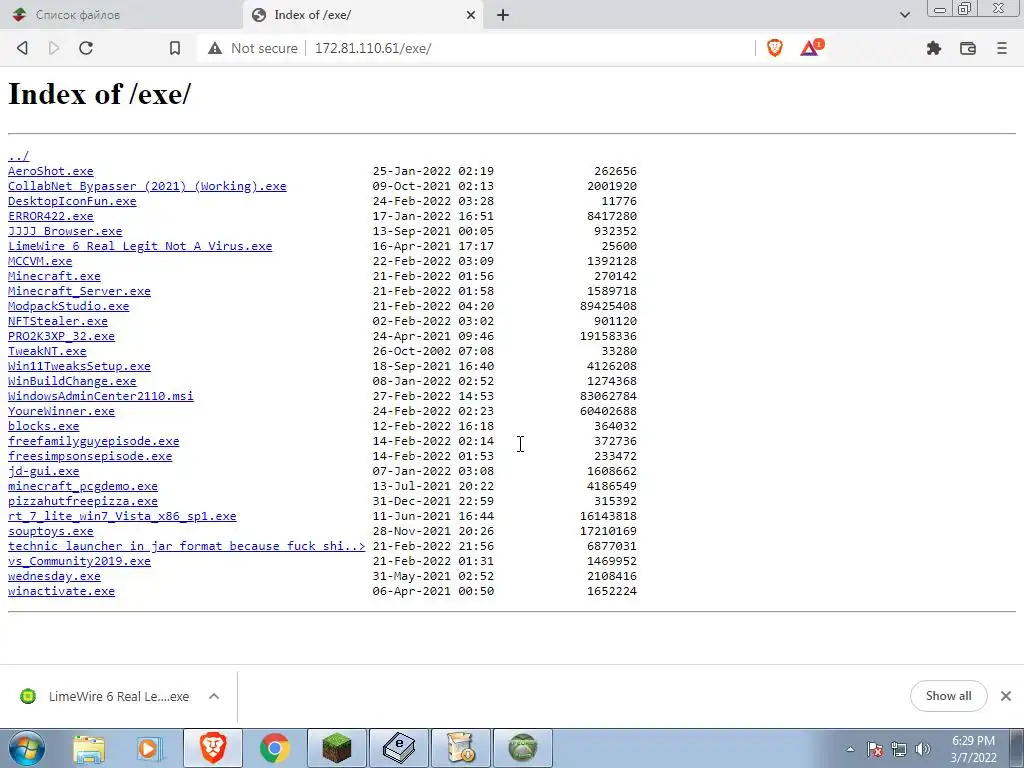Open the browser main menu (hamburger) icon
The image size is (1024, 768).
pos(1002,48)
